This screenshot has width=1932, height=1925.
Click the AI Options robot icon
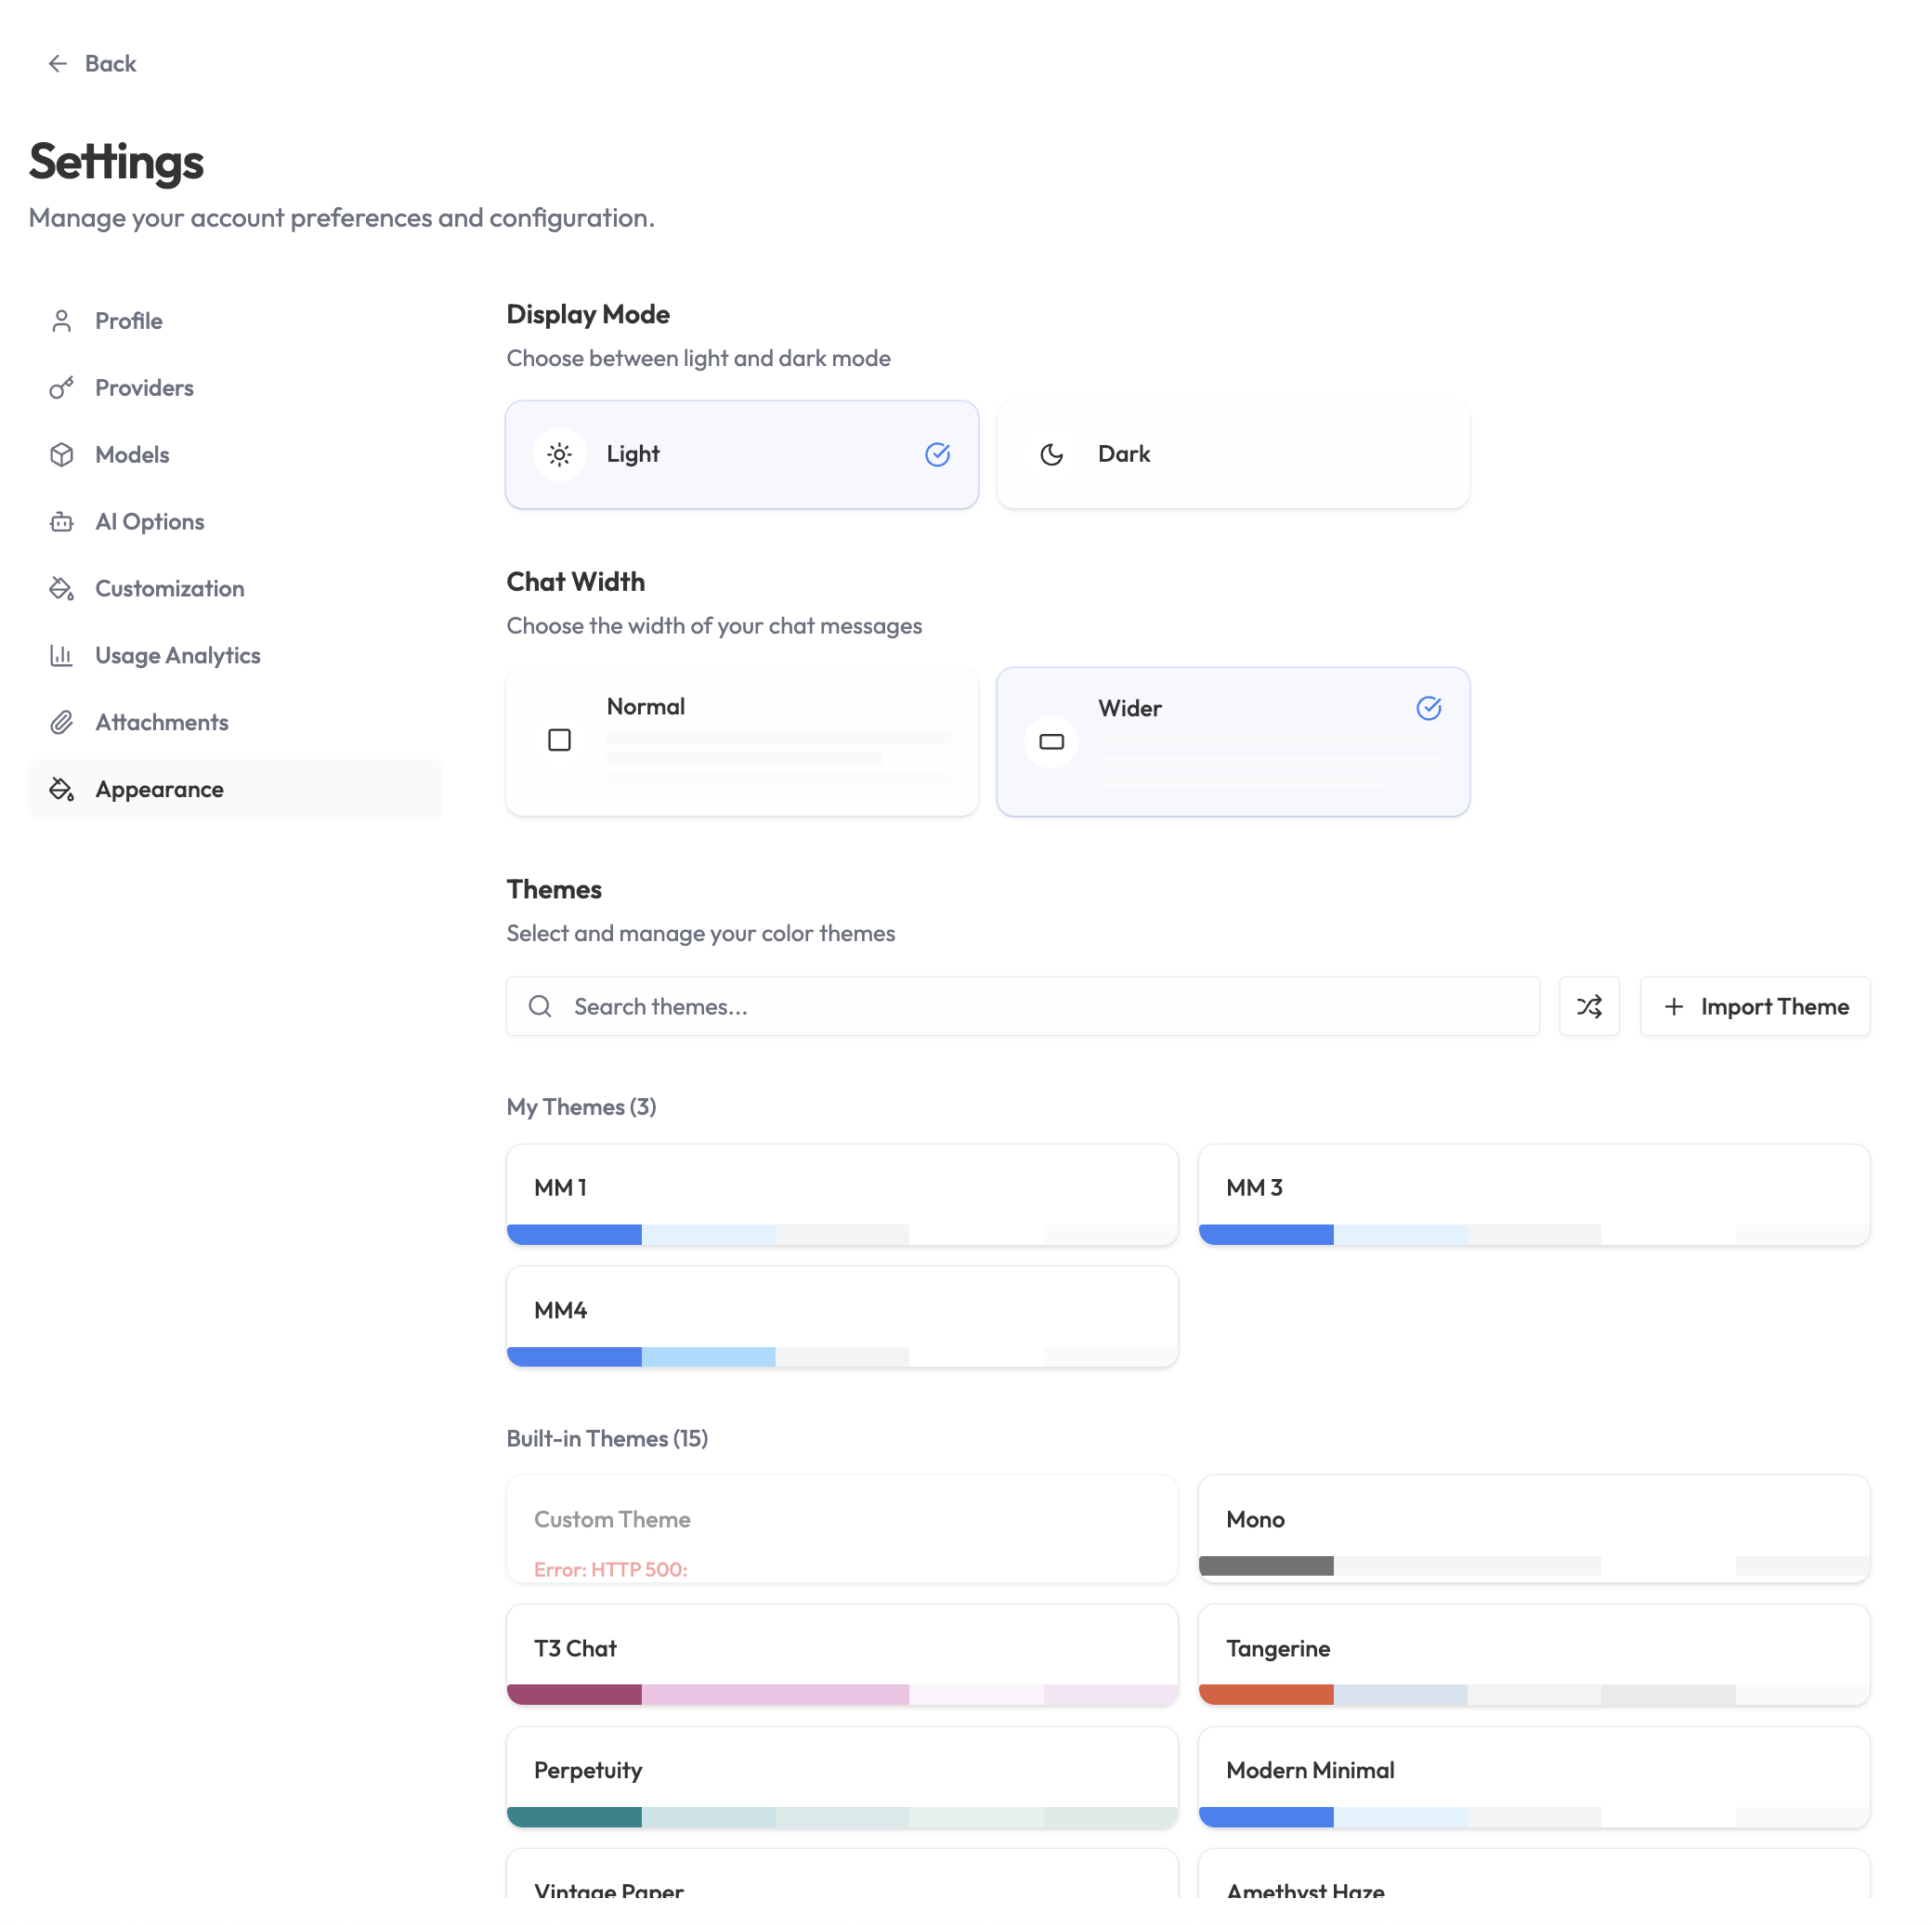(x=62, y=522)
